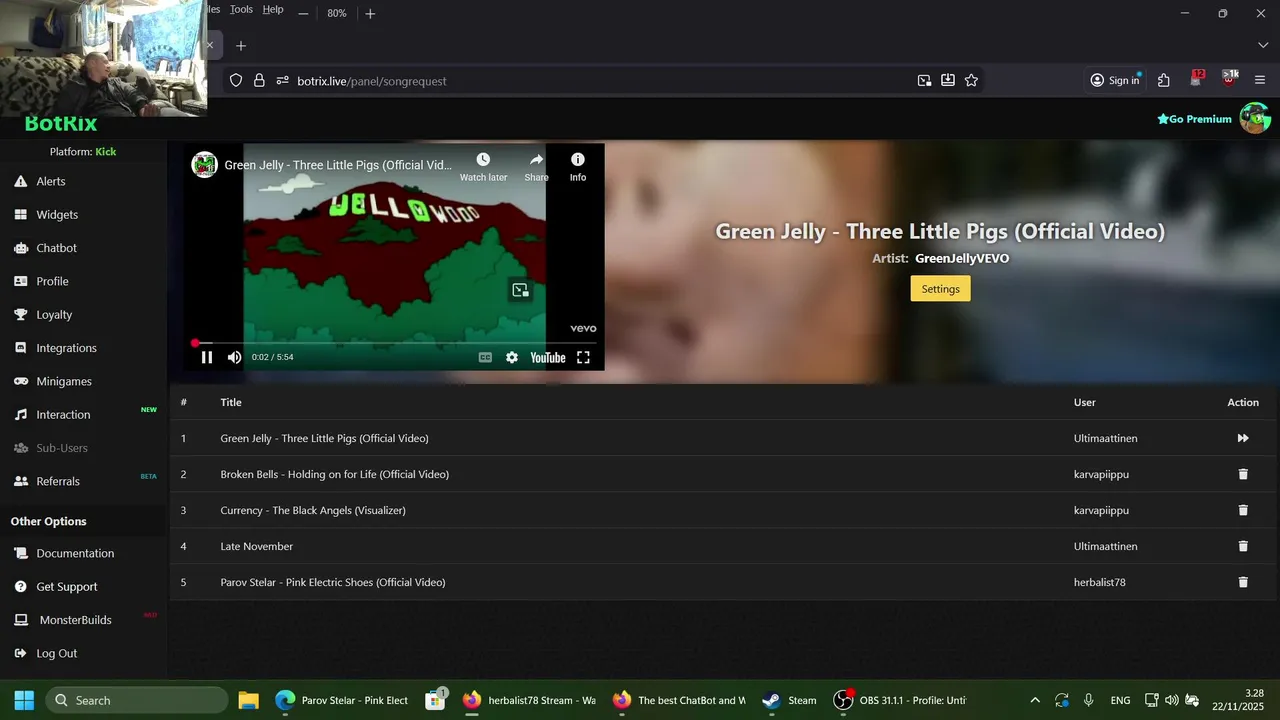Click the Interaction music note icon

pos(20,414)
